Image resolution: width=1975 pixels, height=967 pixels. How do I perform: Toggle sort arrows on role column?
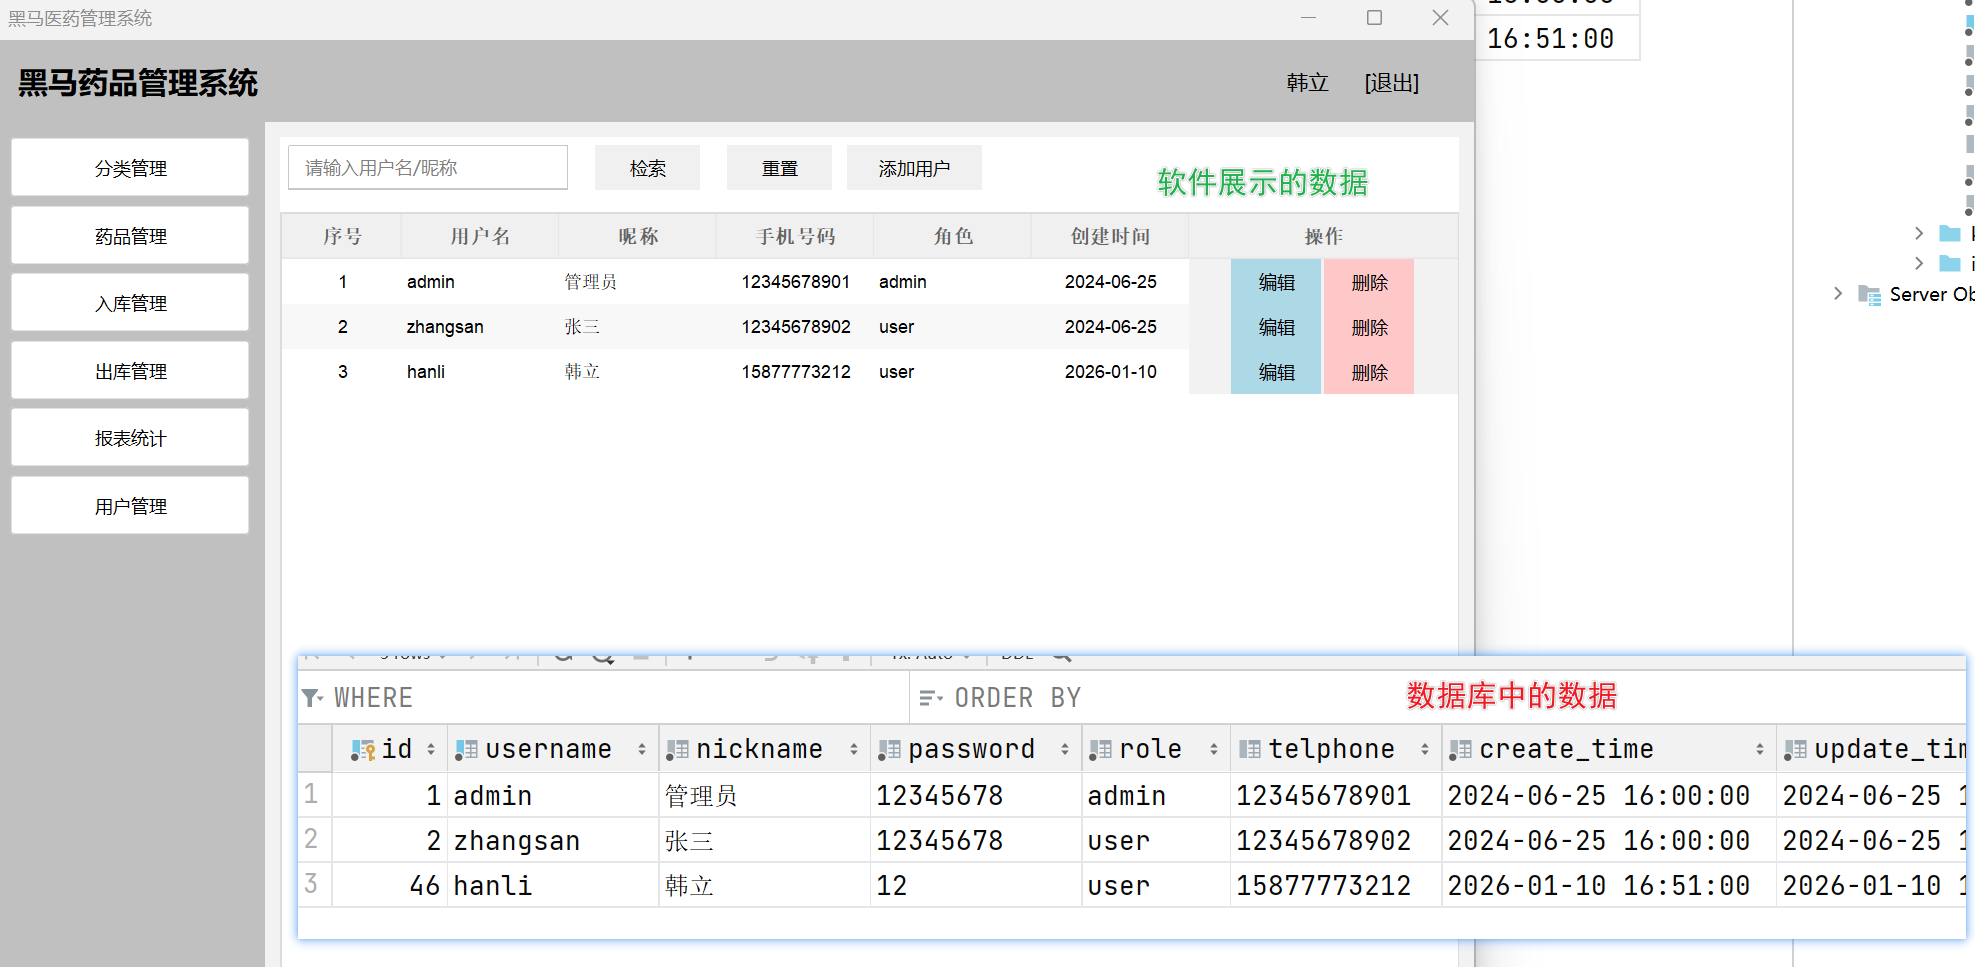pyautogui.click(x=1213, y=750)
